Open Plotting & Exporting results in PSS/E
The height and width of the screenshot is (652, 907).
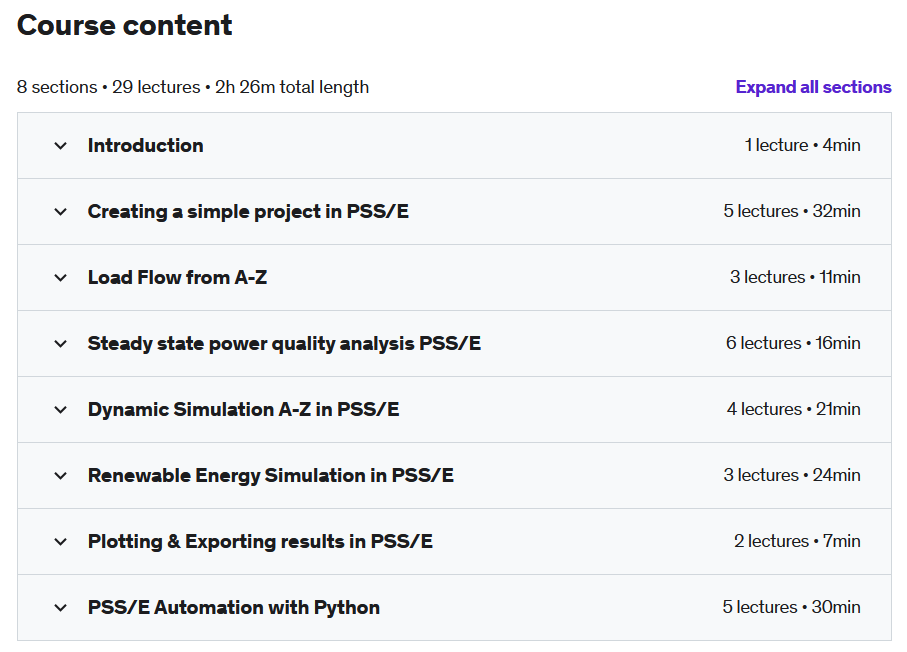pyautogui.click(x=260, y=542)
